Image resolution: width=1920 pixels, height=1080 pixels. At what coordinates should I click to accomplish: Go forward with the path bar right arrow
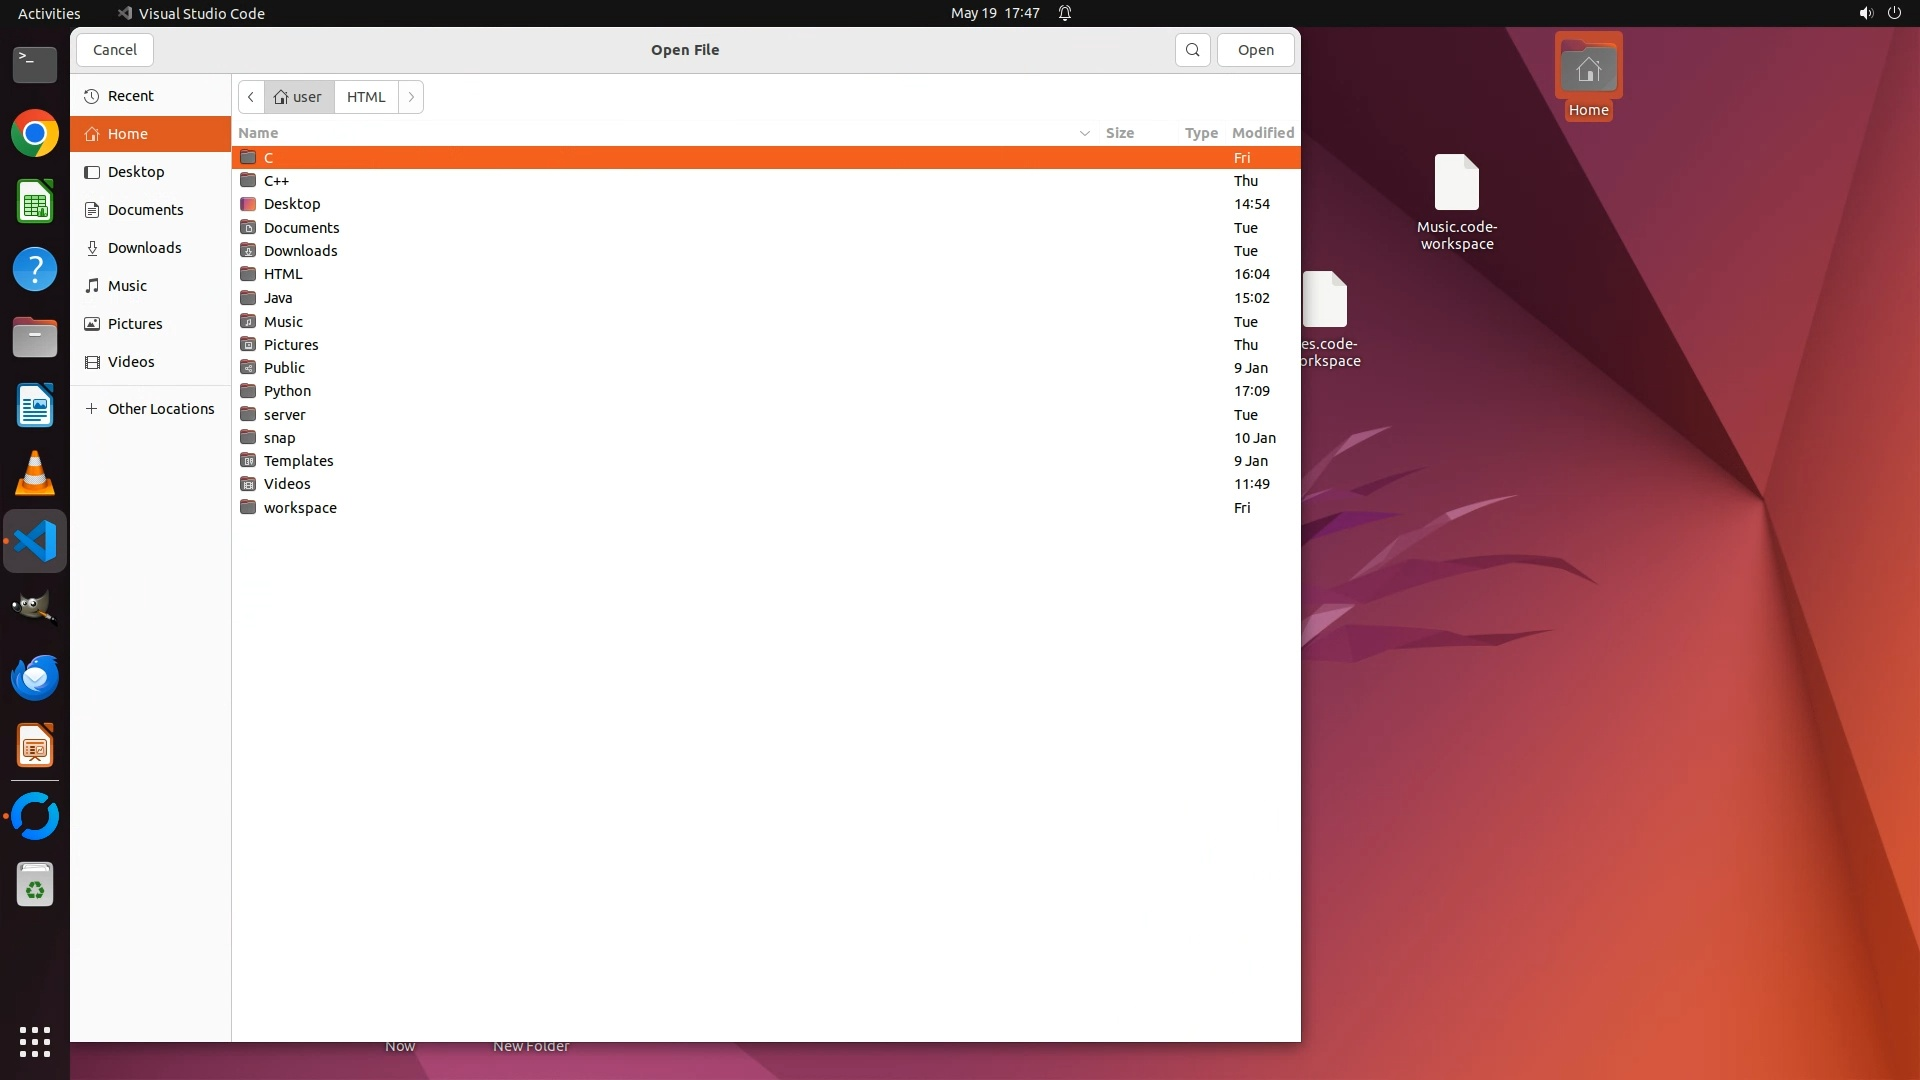coord(411,97)
